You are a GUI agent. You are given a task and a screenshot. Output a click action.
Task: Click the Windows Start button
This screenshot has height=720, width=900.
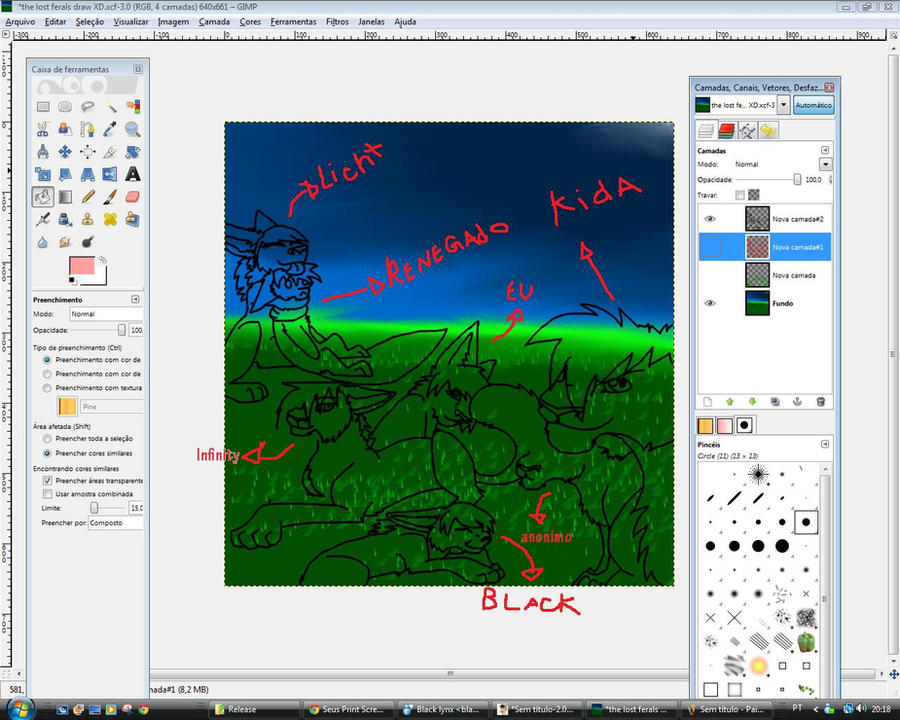[x=20, y=710]
